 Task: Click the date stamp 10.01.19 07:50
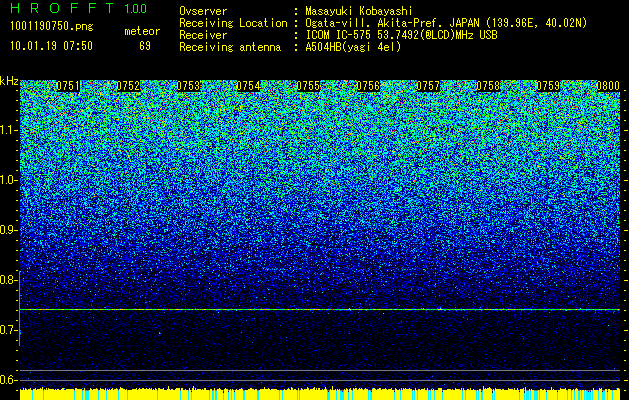coord(51,46)
